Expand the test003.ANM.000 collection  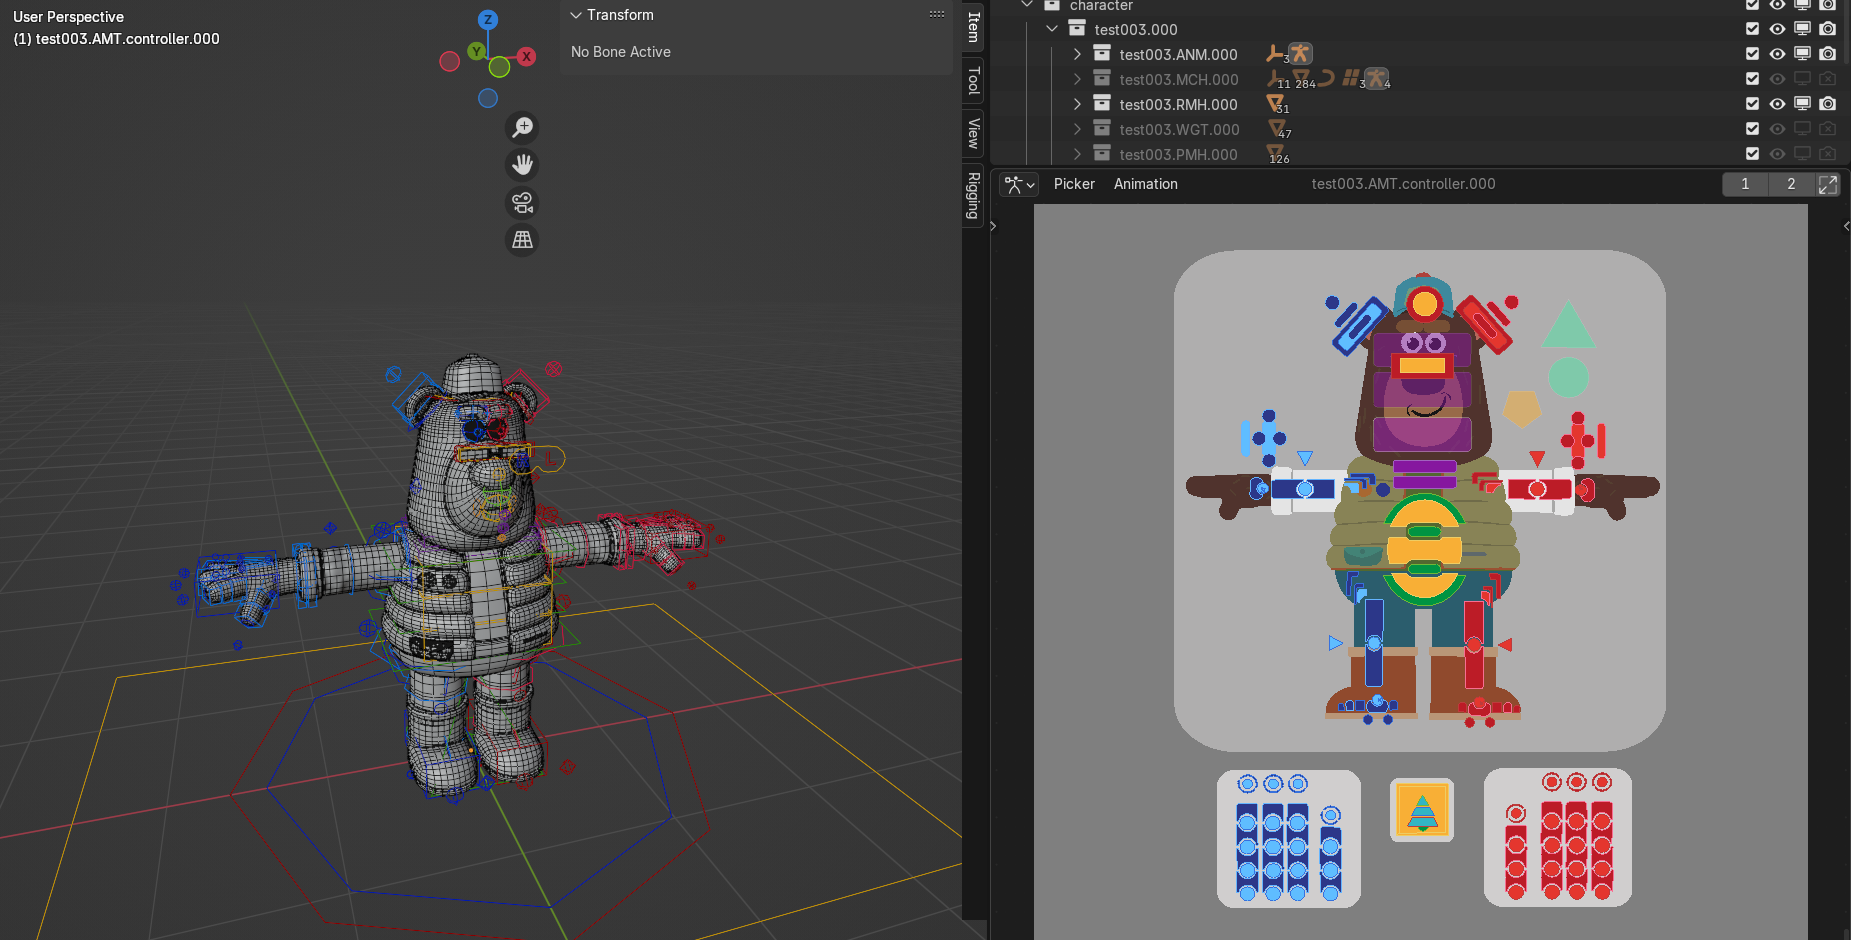point(1077,54)
